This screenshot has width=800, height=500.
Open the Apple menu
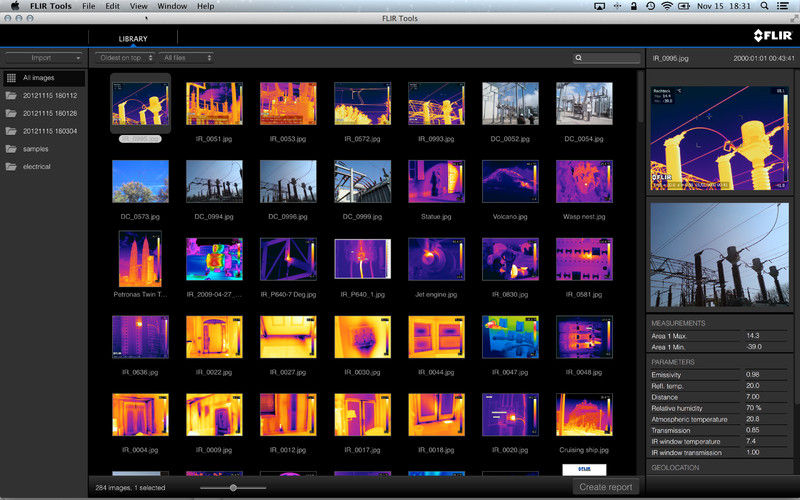tap(15, 6)
